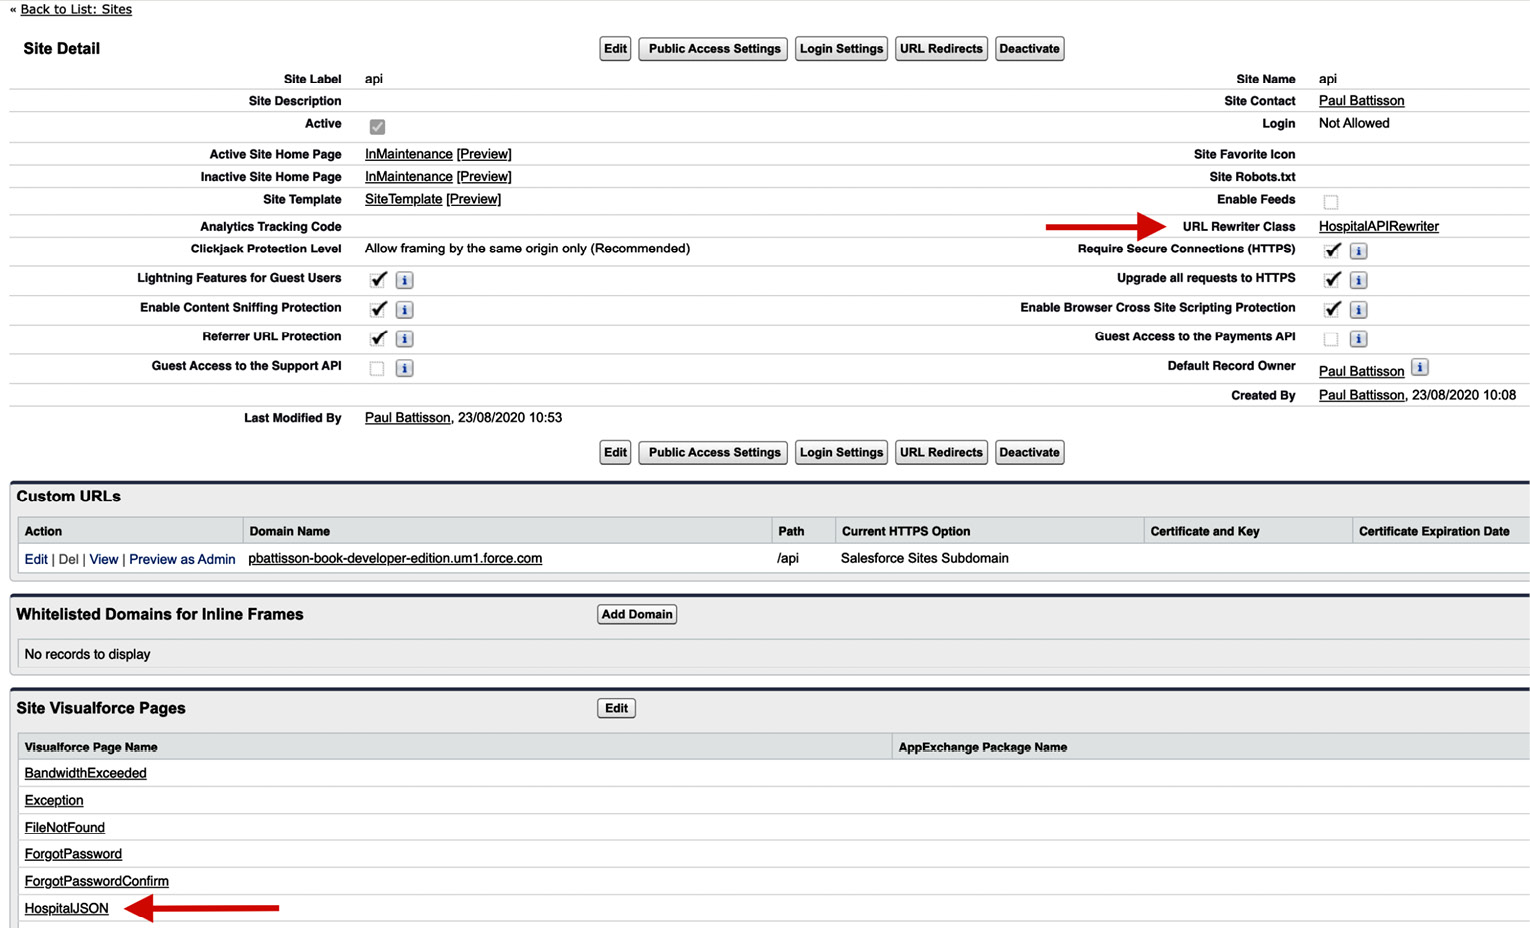Click Add Domain button for Whitelisted Domains
Viewport: 1530px width, 928px height.
coord(637,614)
